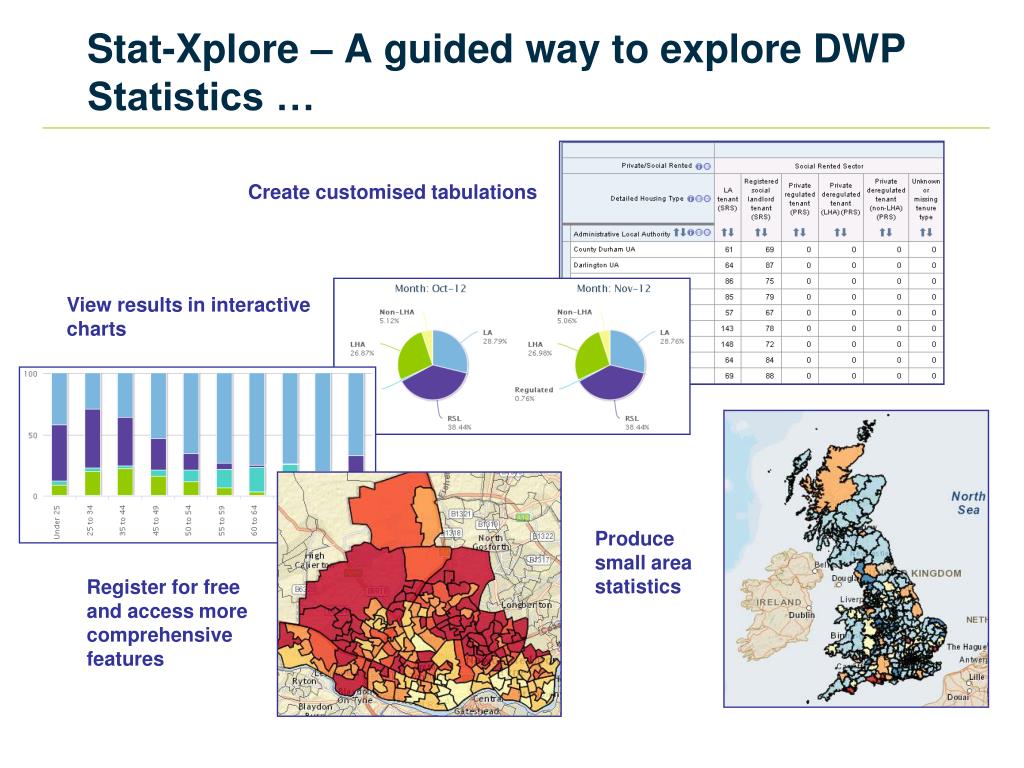Click info icon beside Private/Social Rented
1024x768 pixels.
point(699,167)
